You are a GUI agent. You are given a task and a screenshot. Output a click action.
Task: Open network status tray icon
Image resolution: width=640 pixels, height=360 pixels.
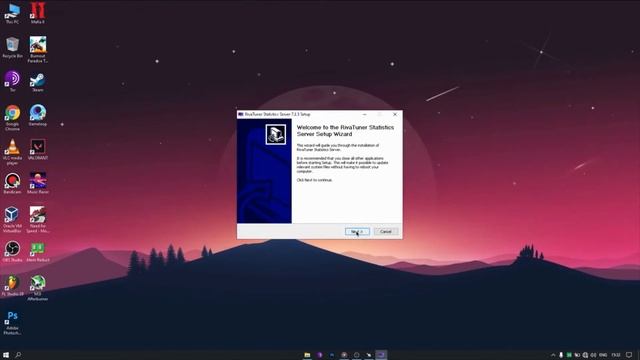(x=585, y=355)
